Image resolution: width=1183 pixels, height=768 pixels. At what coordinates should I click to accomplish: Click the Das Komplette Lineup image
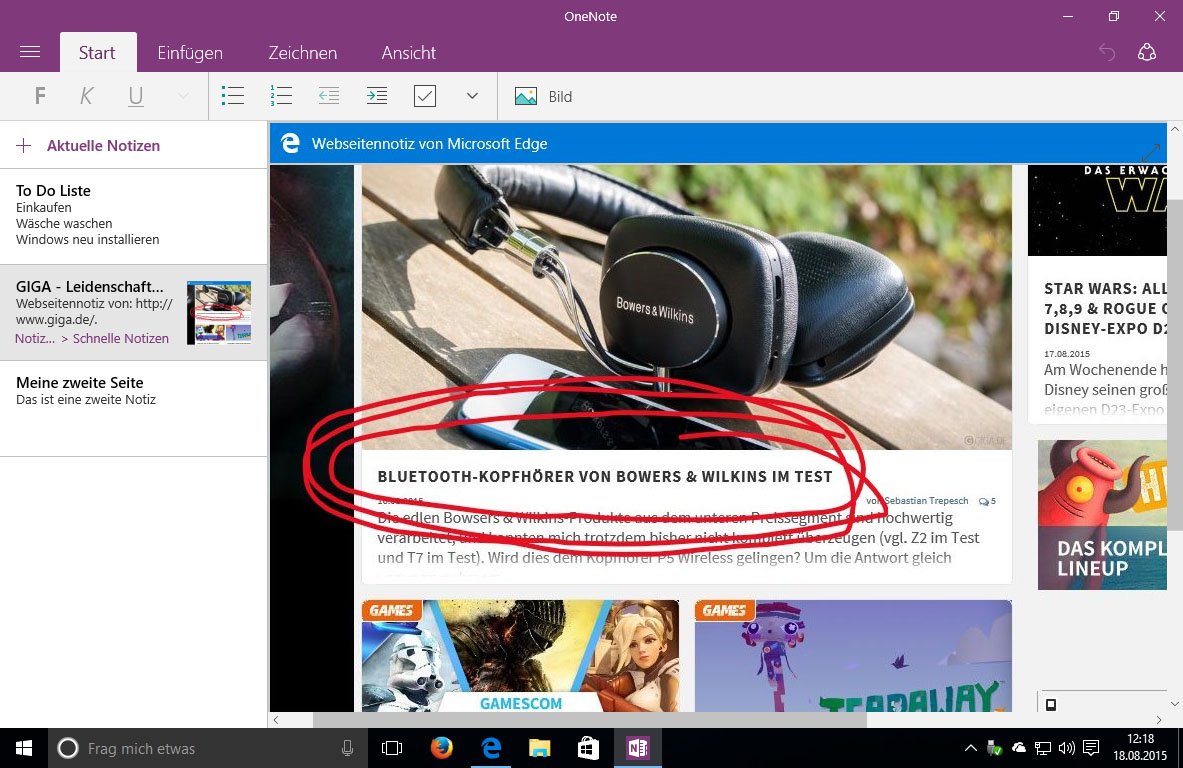click(1102, 515)
